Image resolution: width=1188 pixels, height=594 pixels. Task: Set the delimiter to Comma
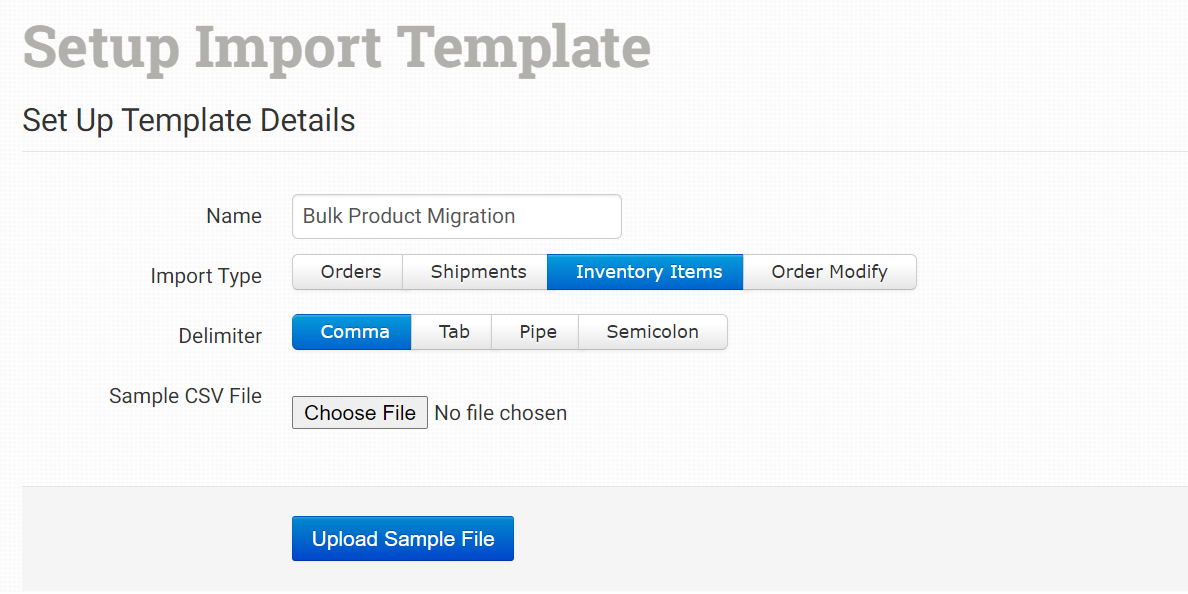coord(351,332)
